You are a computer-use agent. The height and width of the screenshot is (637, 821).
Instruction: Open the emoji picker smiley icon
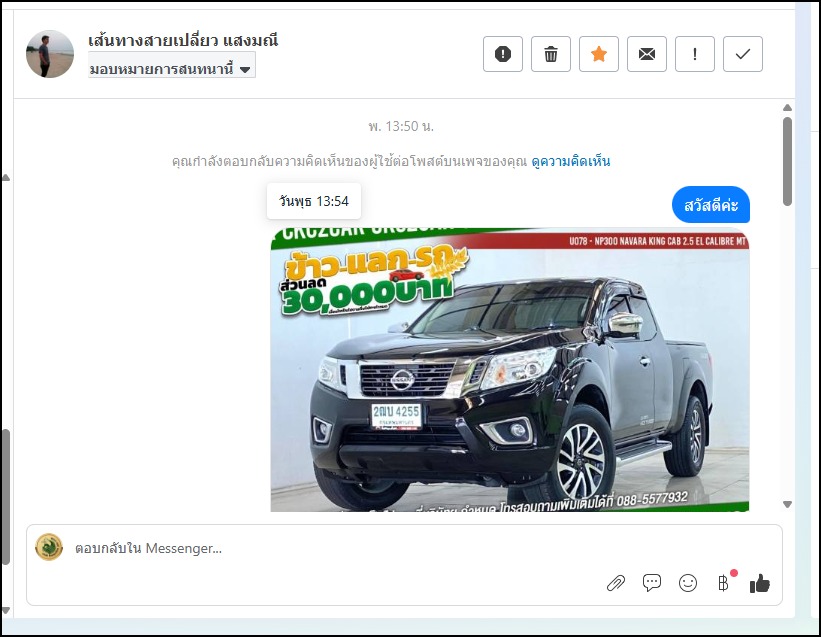[x=687, y=583]
